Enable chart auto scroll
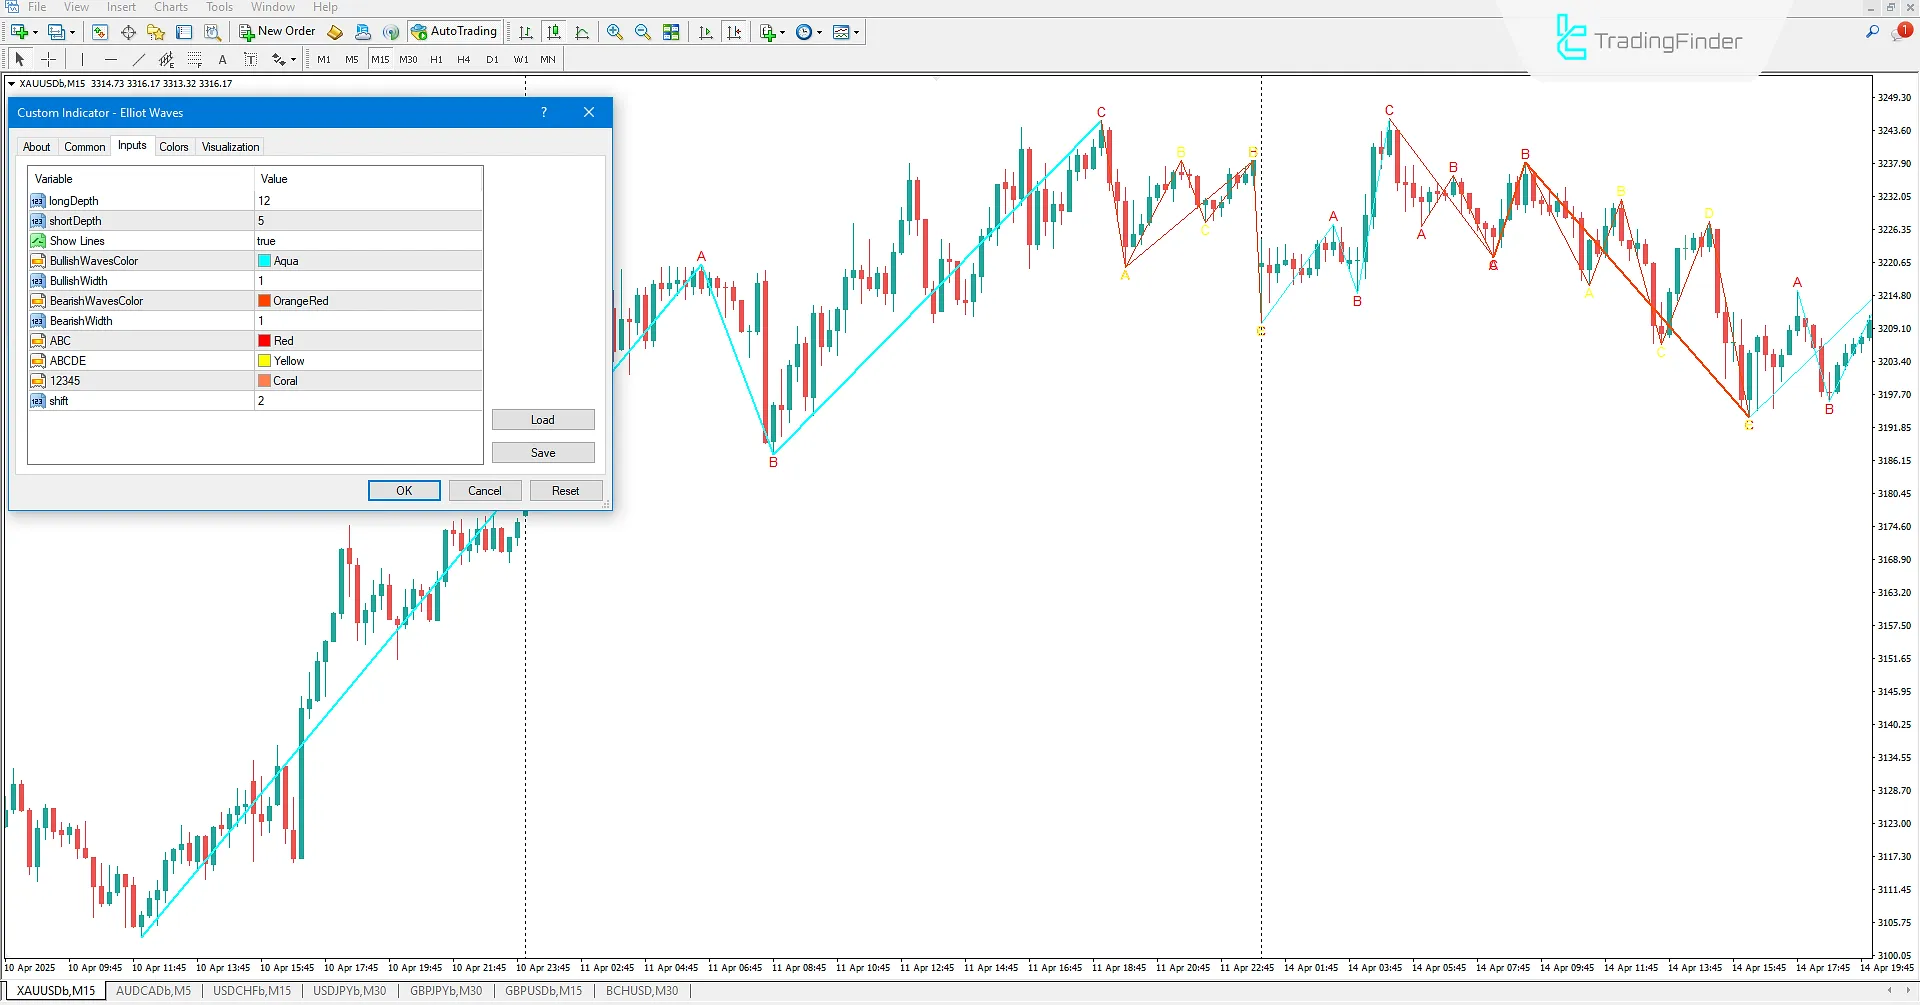This screenshot has width=1920, height=1005. click(x=705, y=32)
